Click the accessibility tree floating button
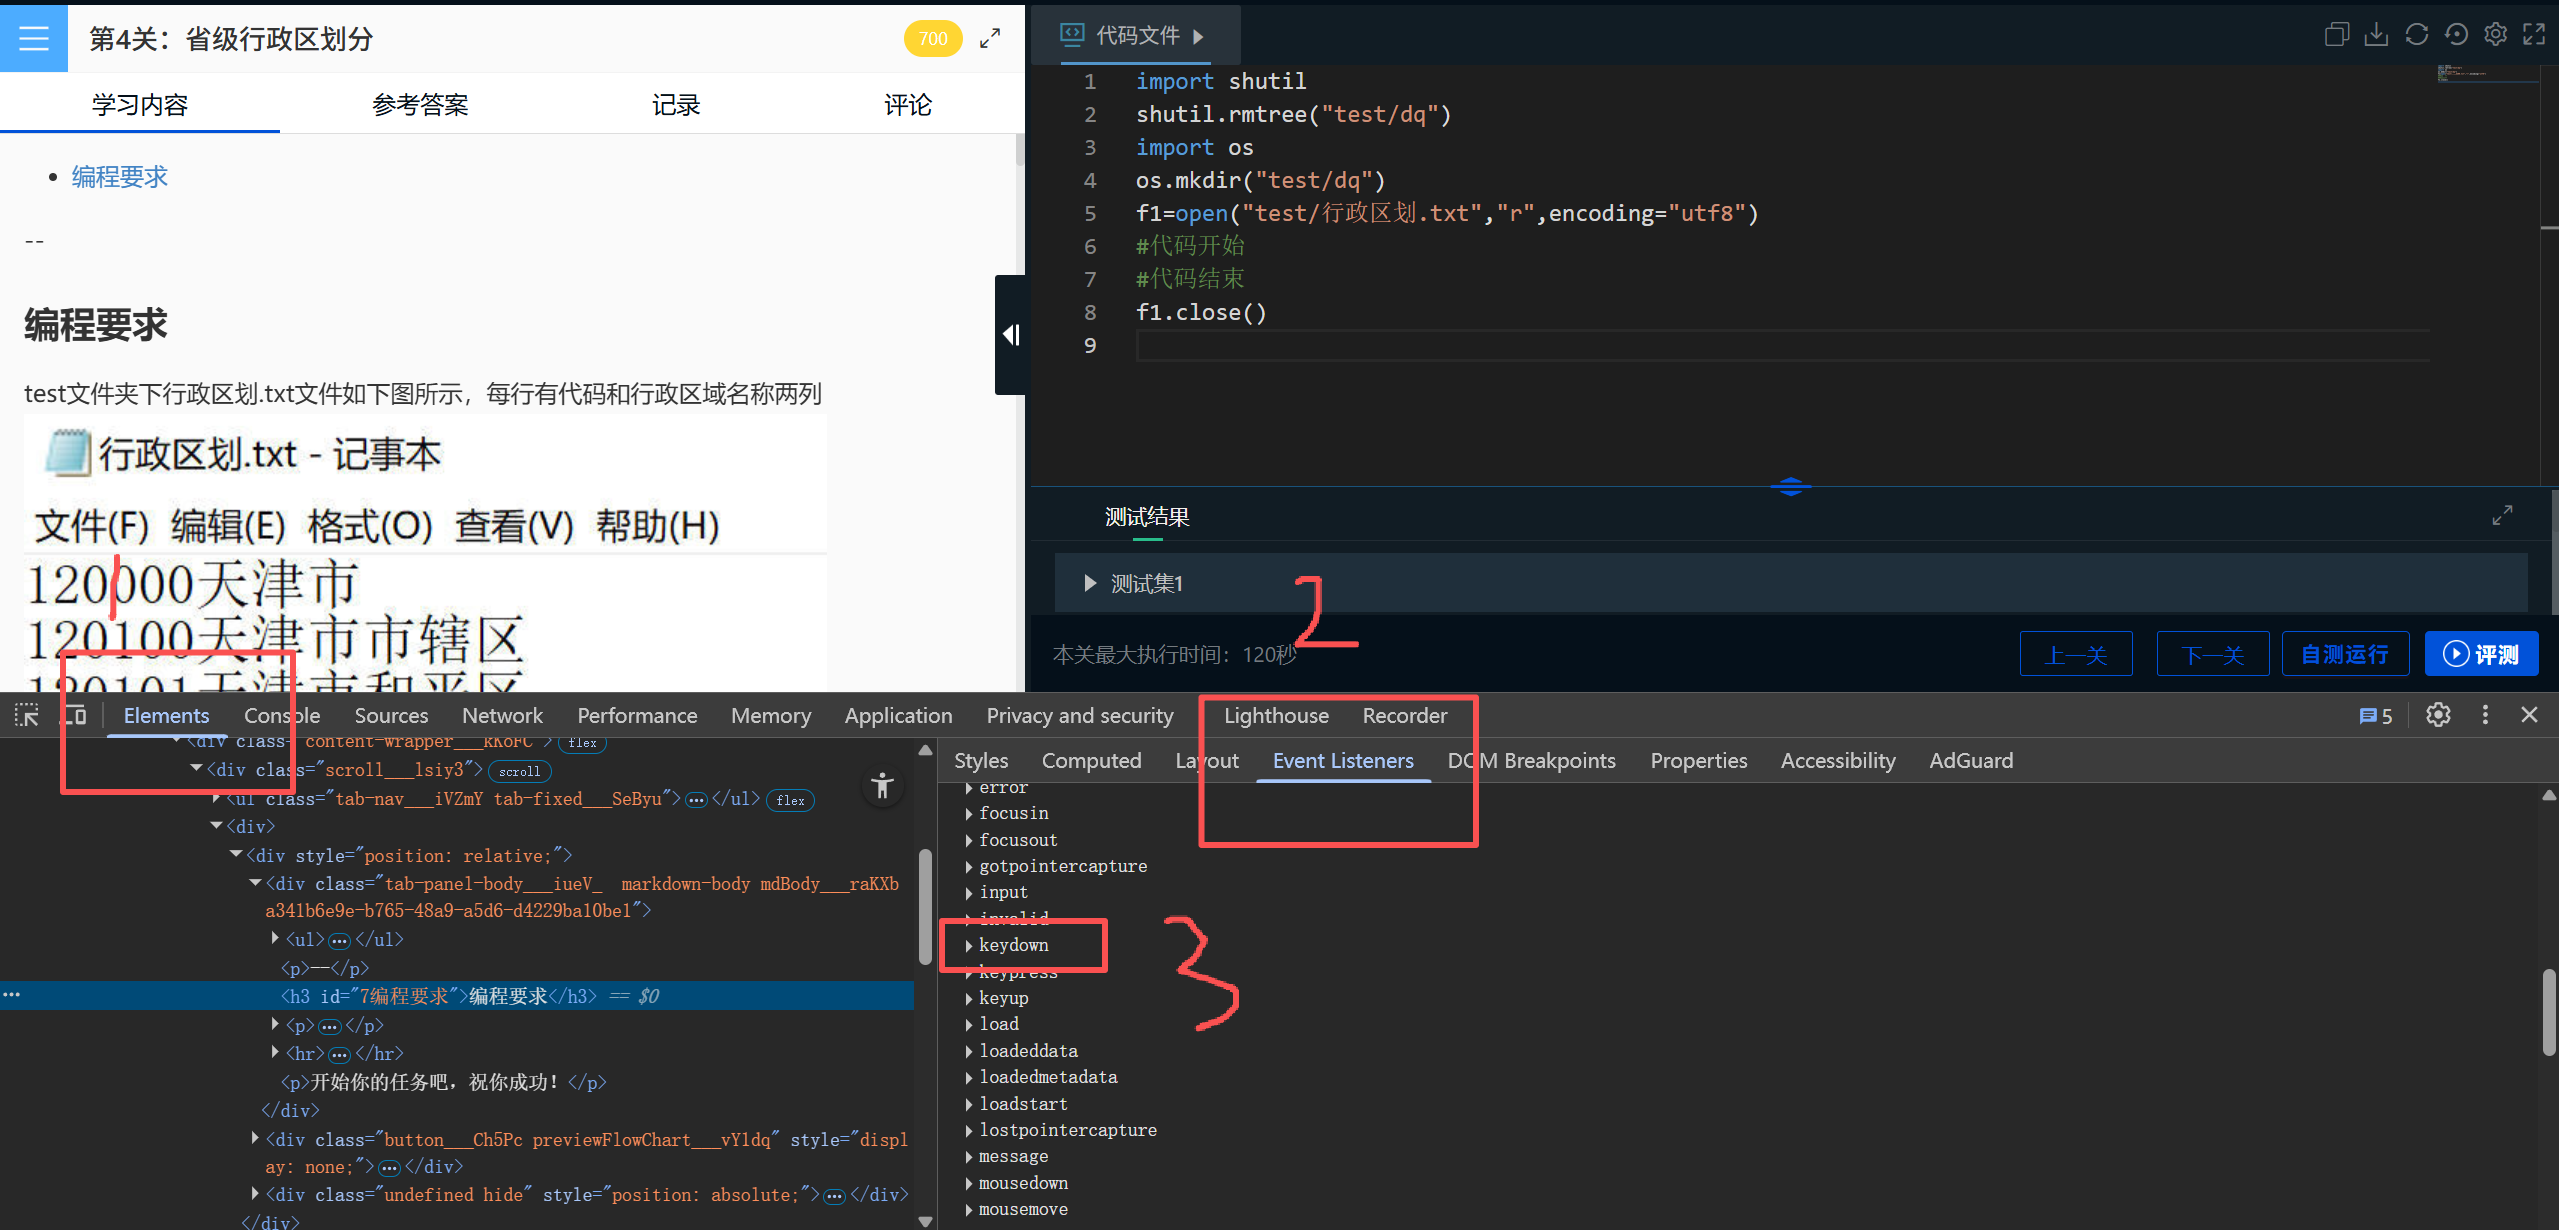The image size is (2559, 1230). pos(882,786)
